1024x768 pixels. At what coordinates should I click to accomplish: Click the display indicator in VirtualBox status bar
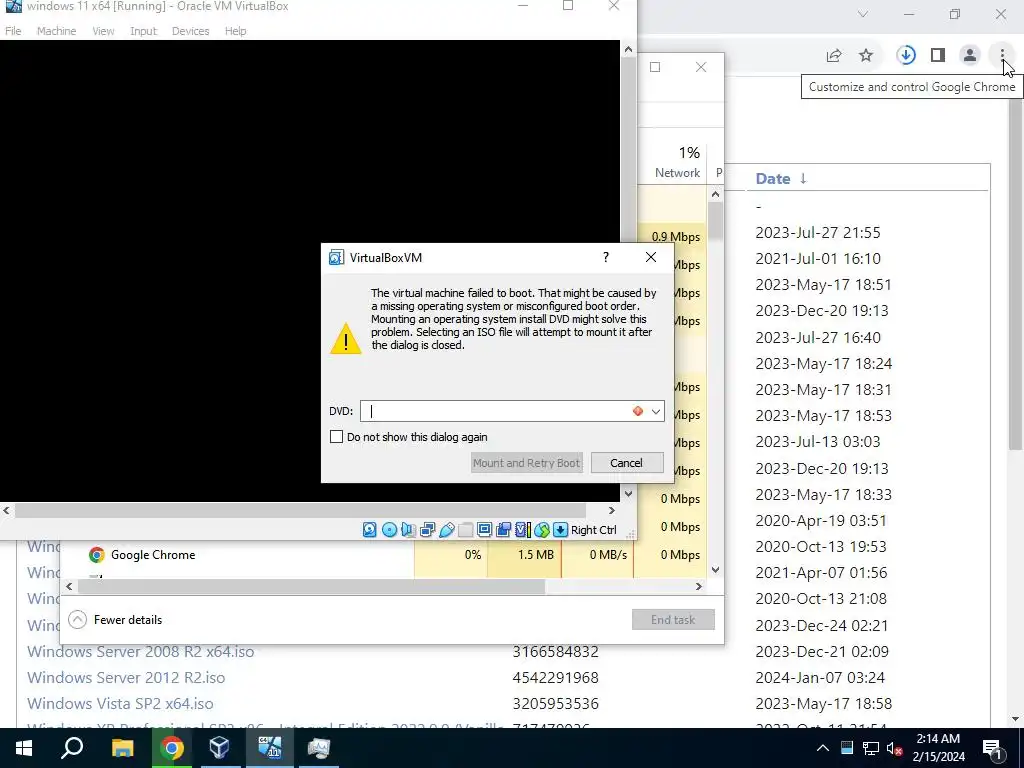tap(485, 530)
